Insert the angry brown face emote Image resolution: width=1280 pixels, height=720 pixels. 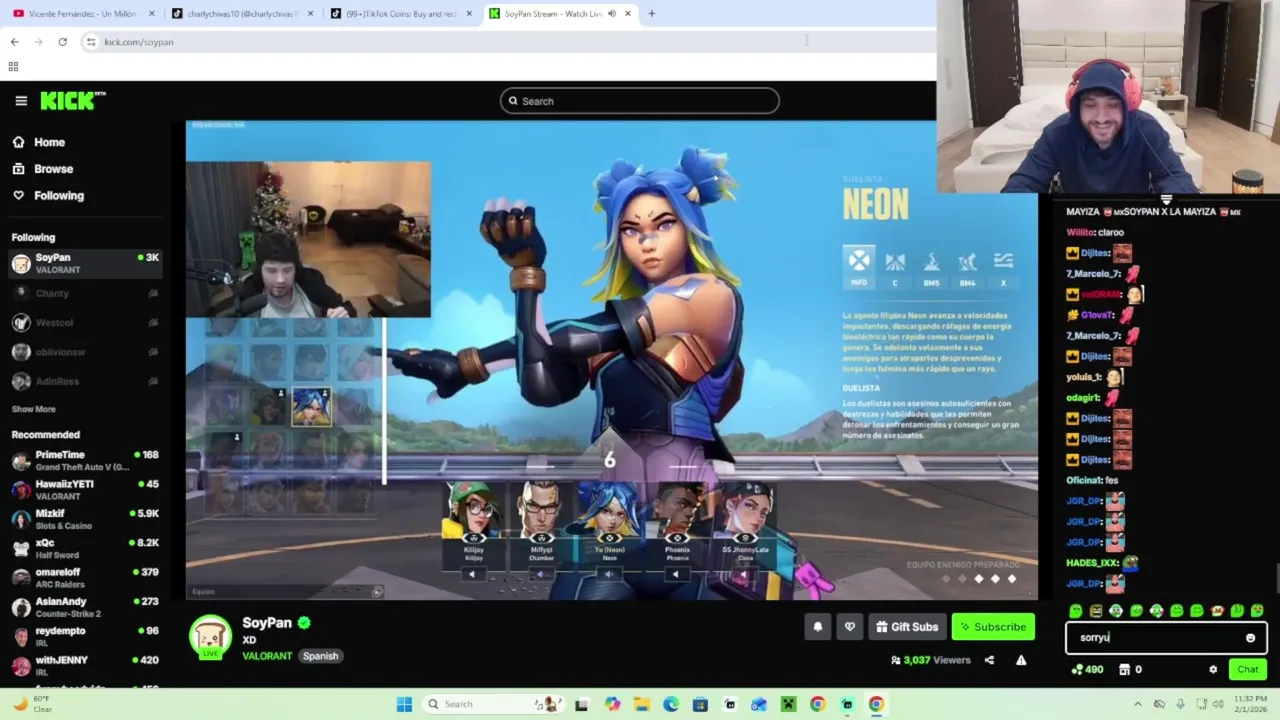(1096, 611)
